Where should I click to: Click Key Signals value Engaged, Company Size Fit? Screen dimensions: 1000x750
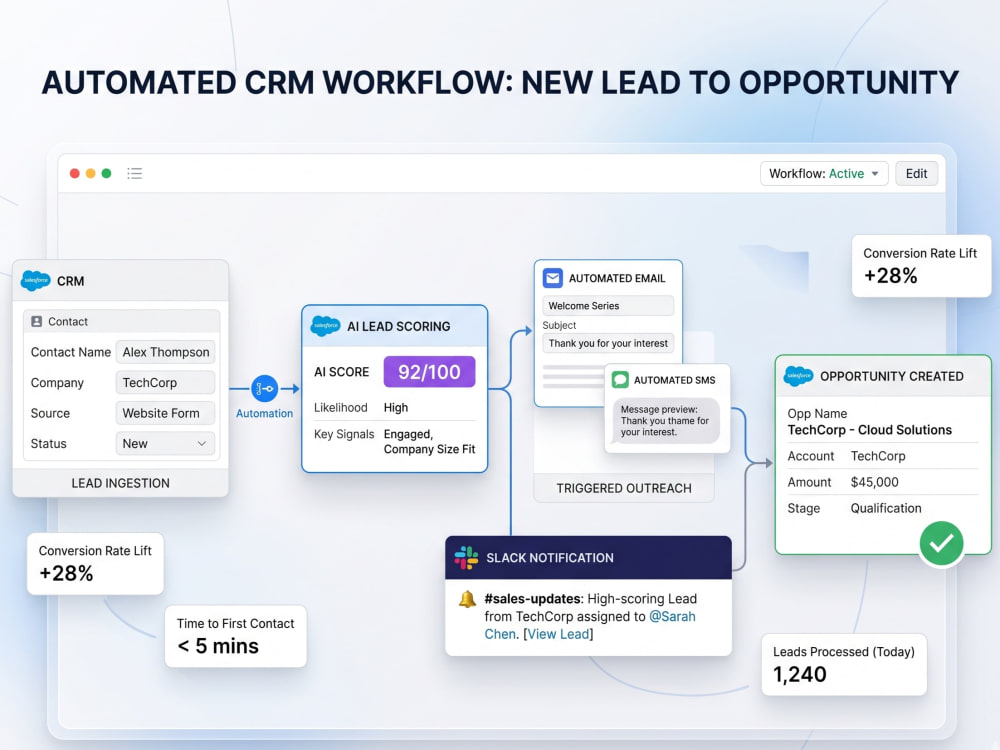pos(429,441)
